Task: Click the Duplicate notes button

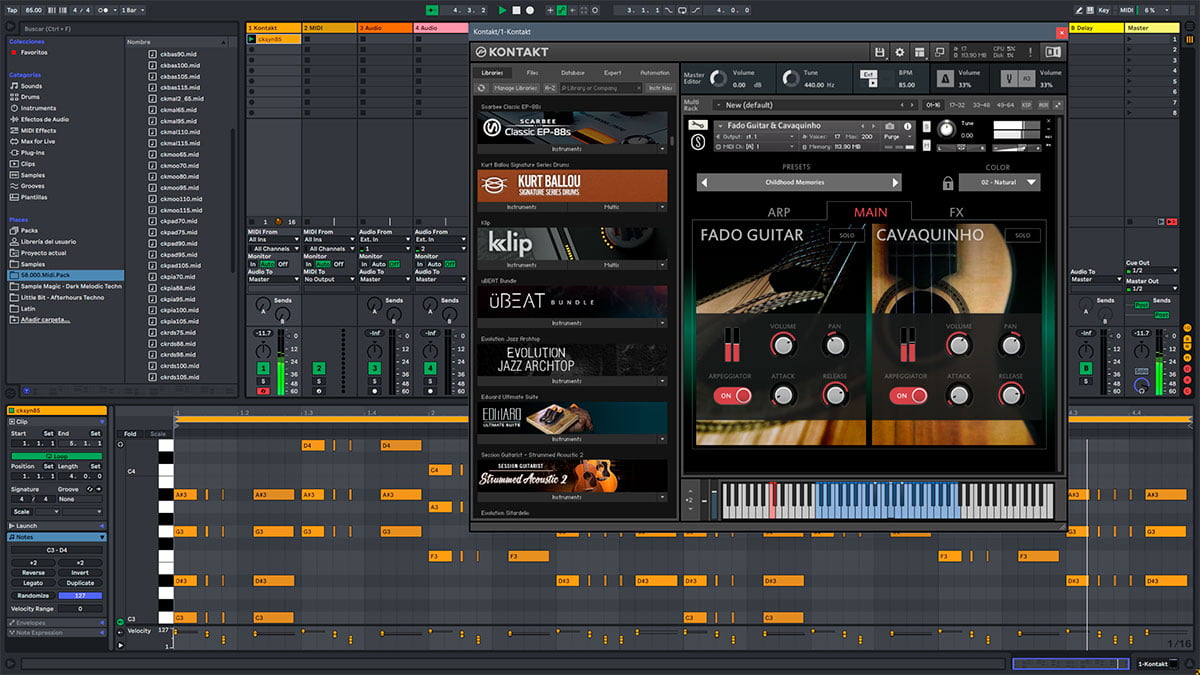Action: point(80,583)
